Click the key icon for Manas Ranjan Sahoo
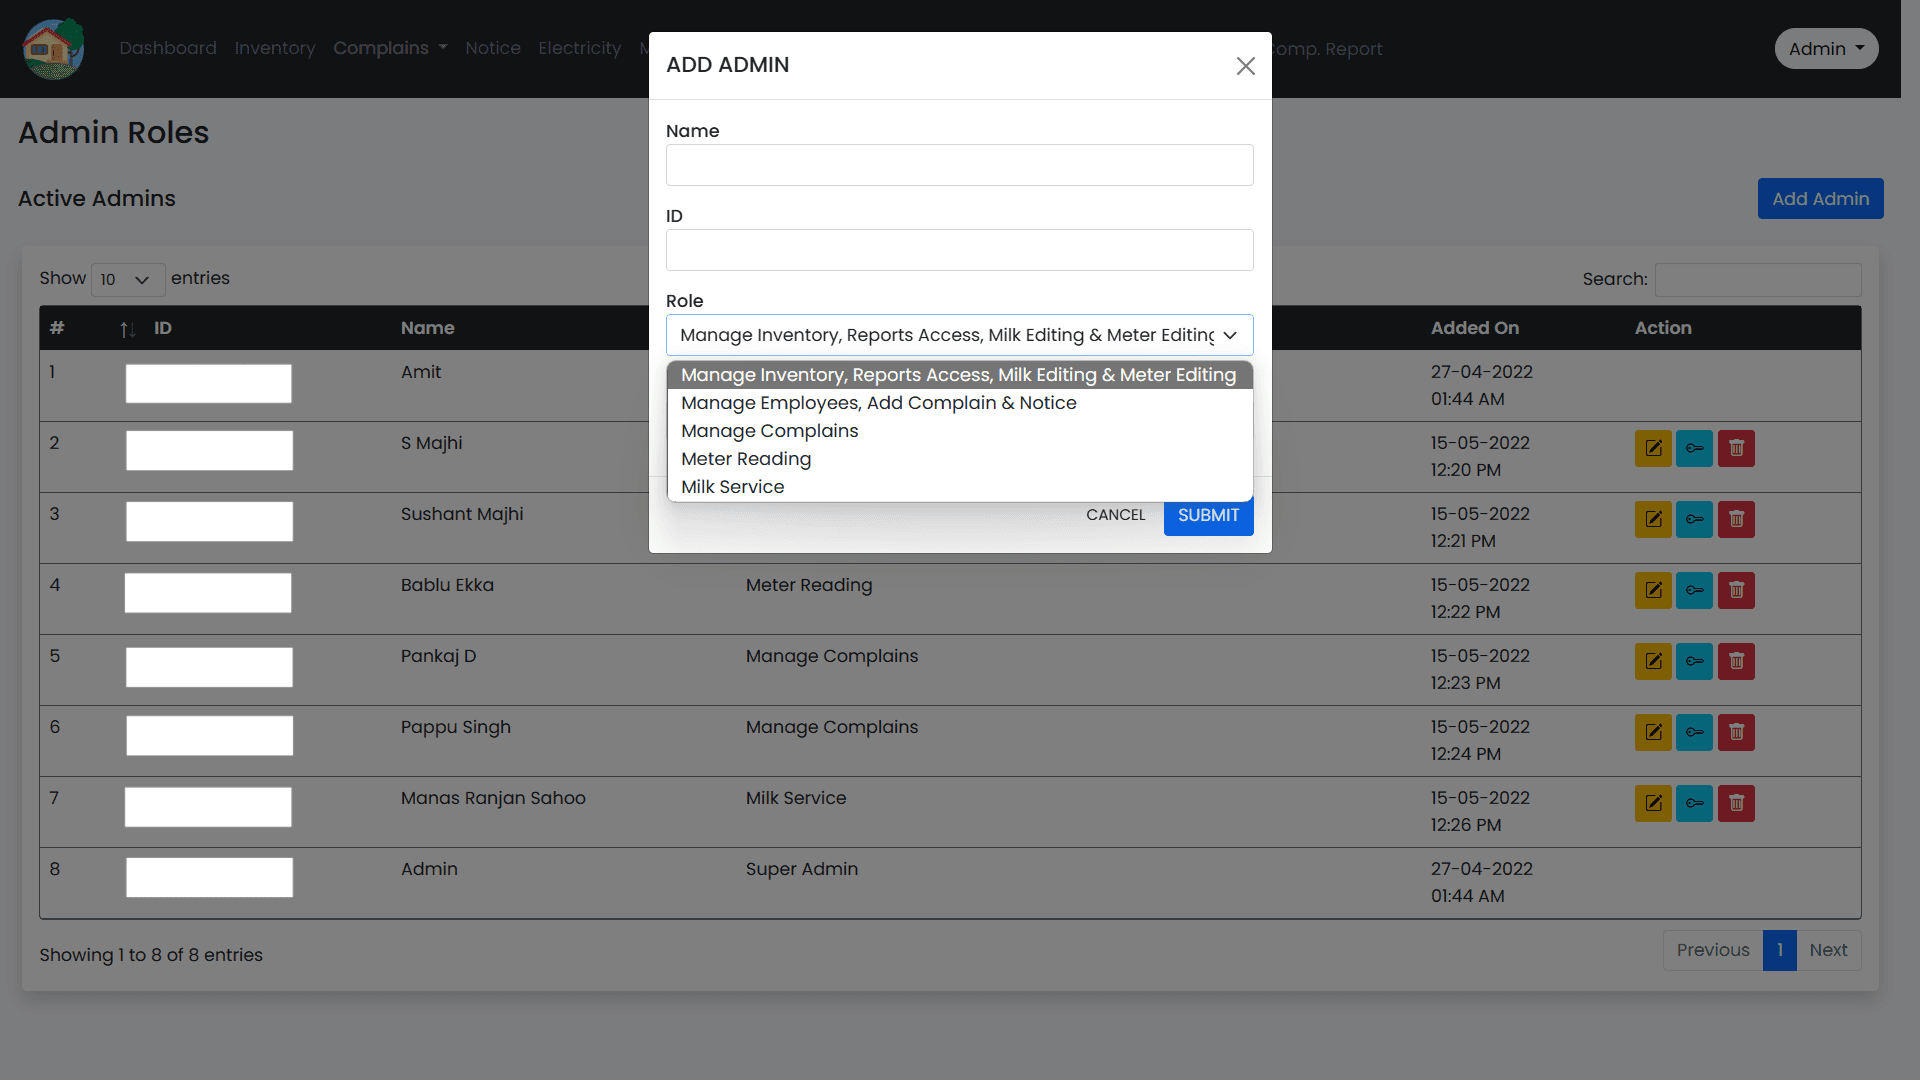Image resolution: width=1920 pixels, height=1080 pixels. tap(1694, 803)
